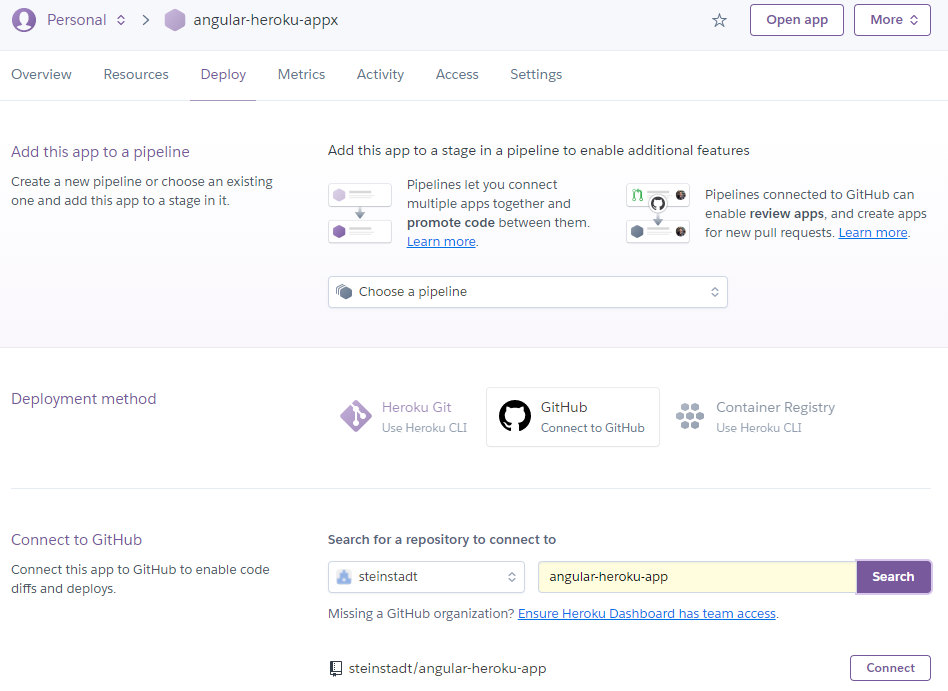Click the angular-heroku-appx hexagon app icon
The height and width of the screenshot is (691, 948).
tap(175, 20)
